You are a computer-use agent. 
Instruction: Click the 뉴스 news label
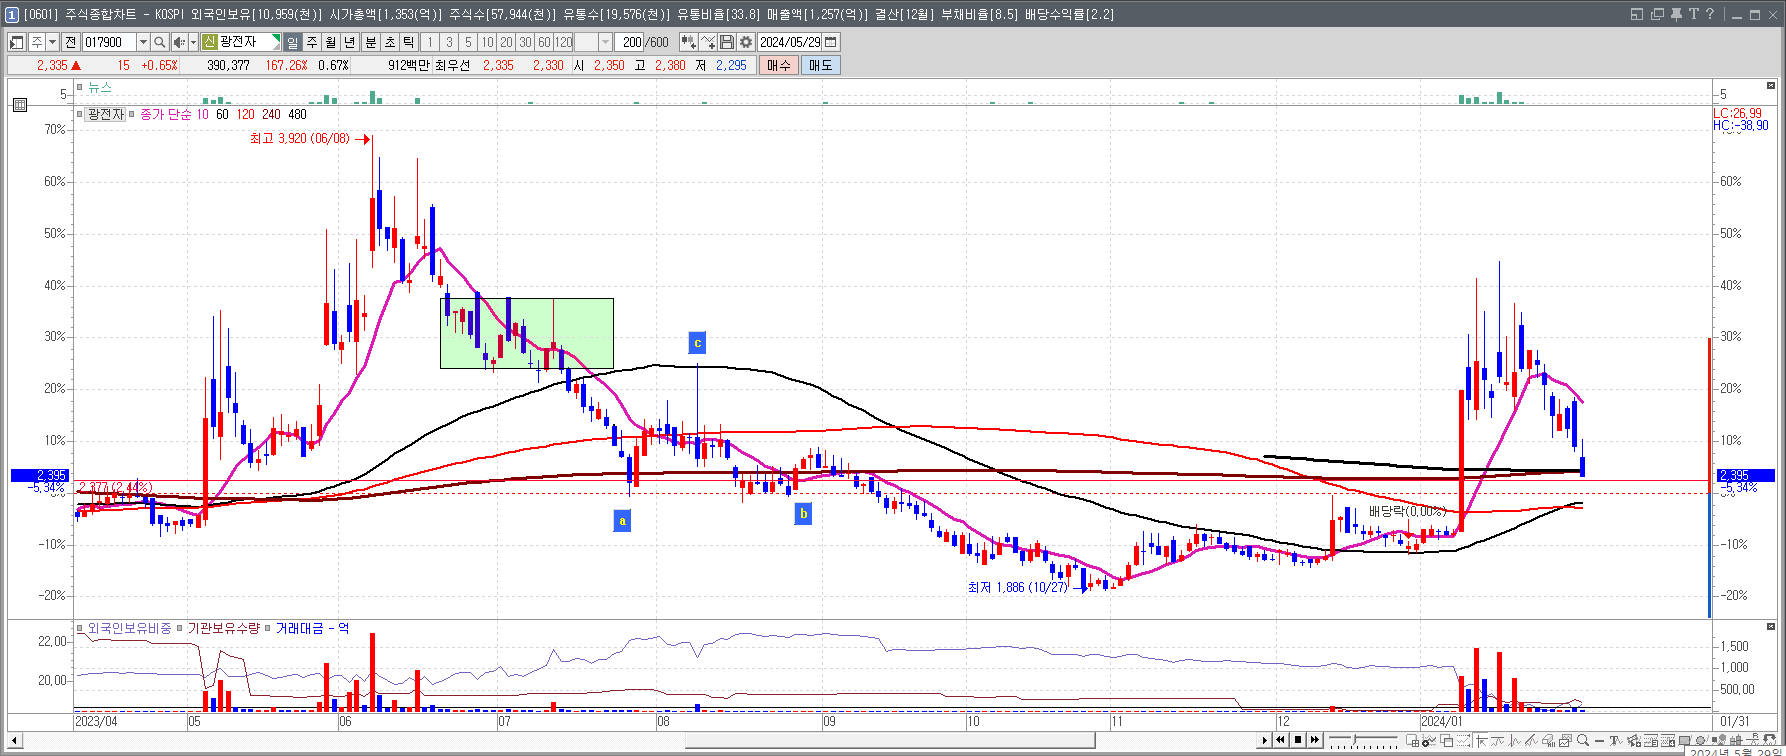[100, 88]
